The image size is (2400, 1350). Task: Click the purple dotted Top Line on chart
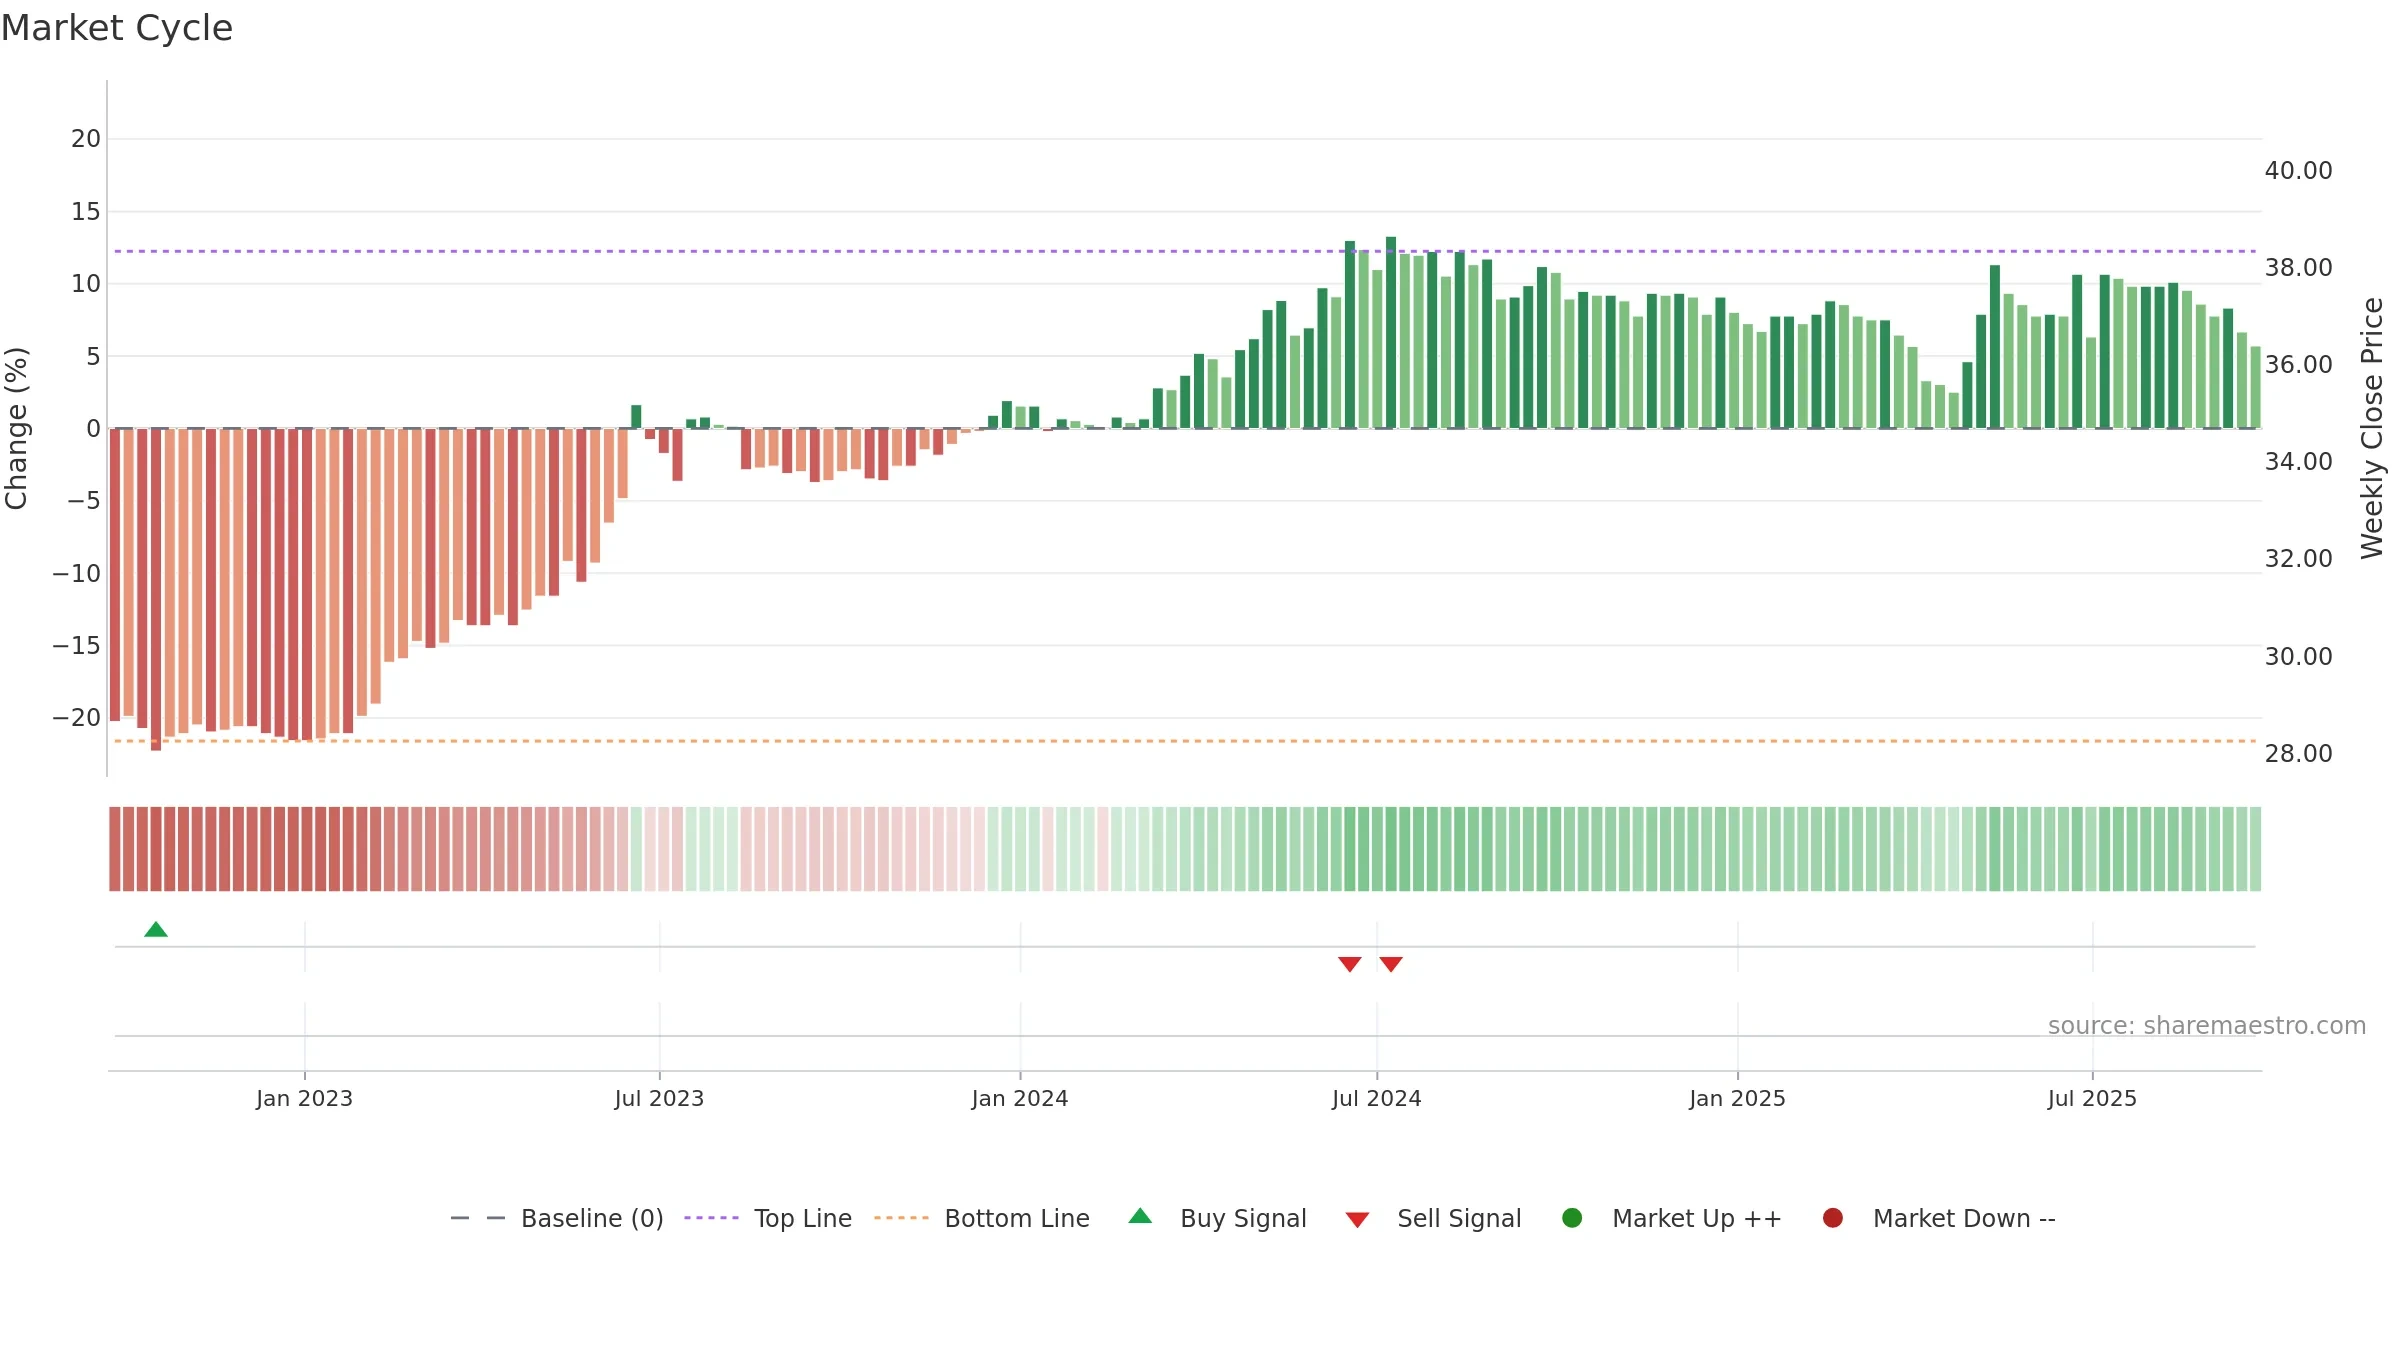tap(1185, 251)
